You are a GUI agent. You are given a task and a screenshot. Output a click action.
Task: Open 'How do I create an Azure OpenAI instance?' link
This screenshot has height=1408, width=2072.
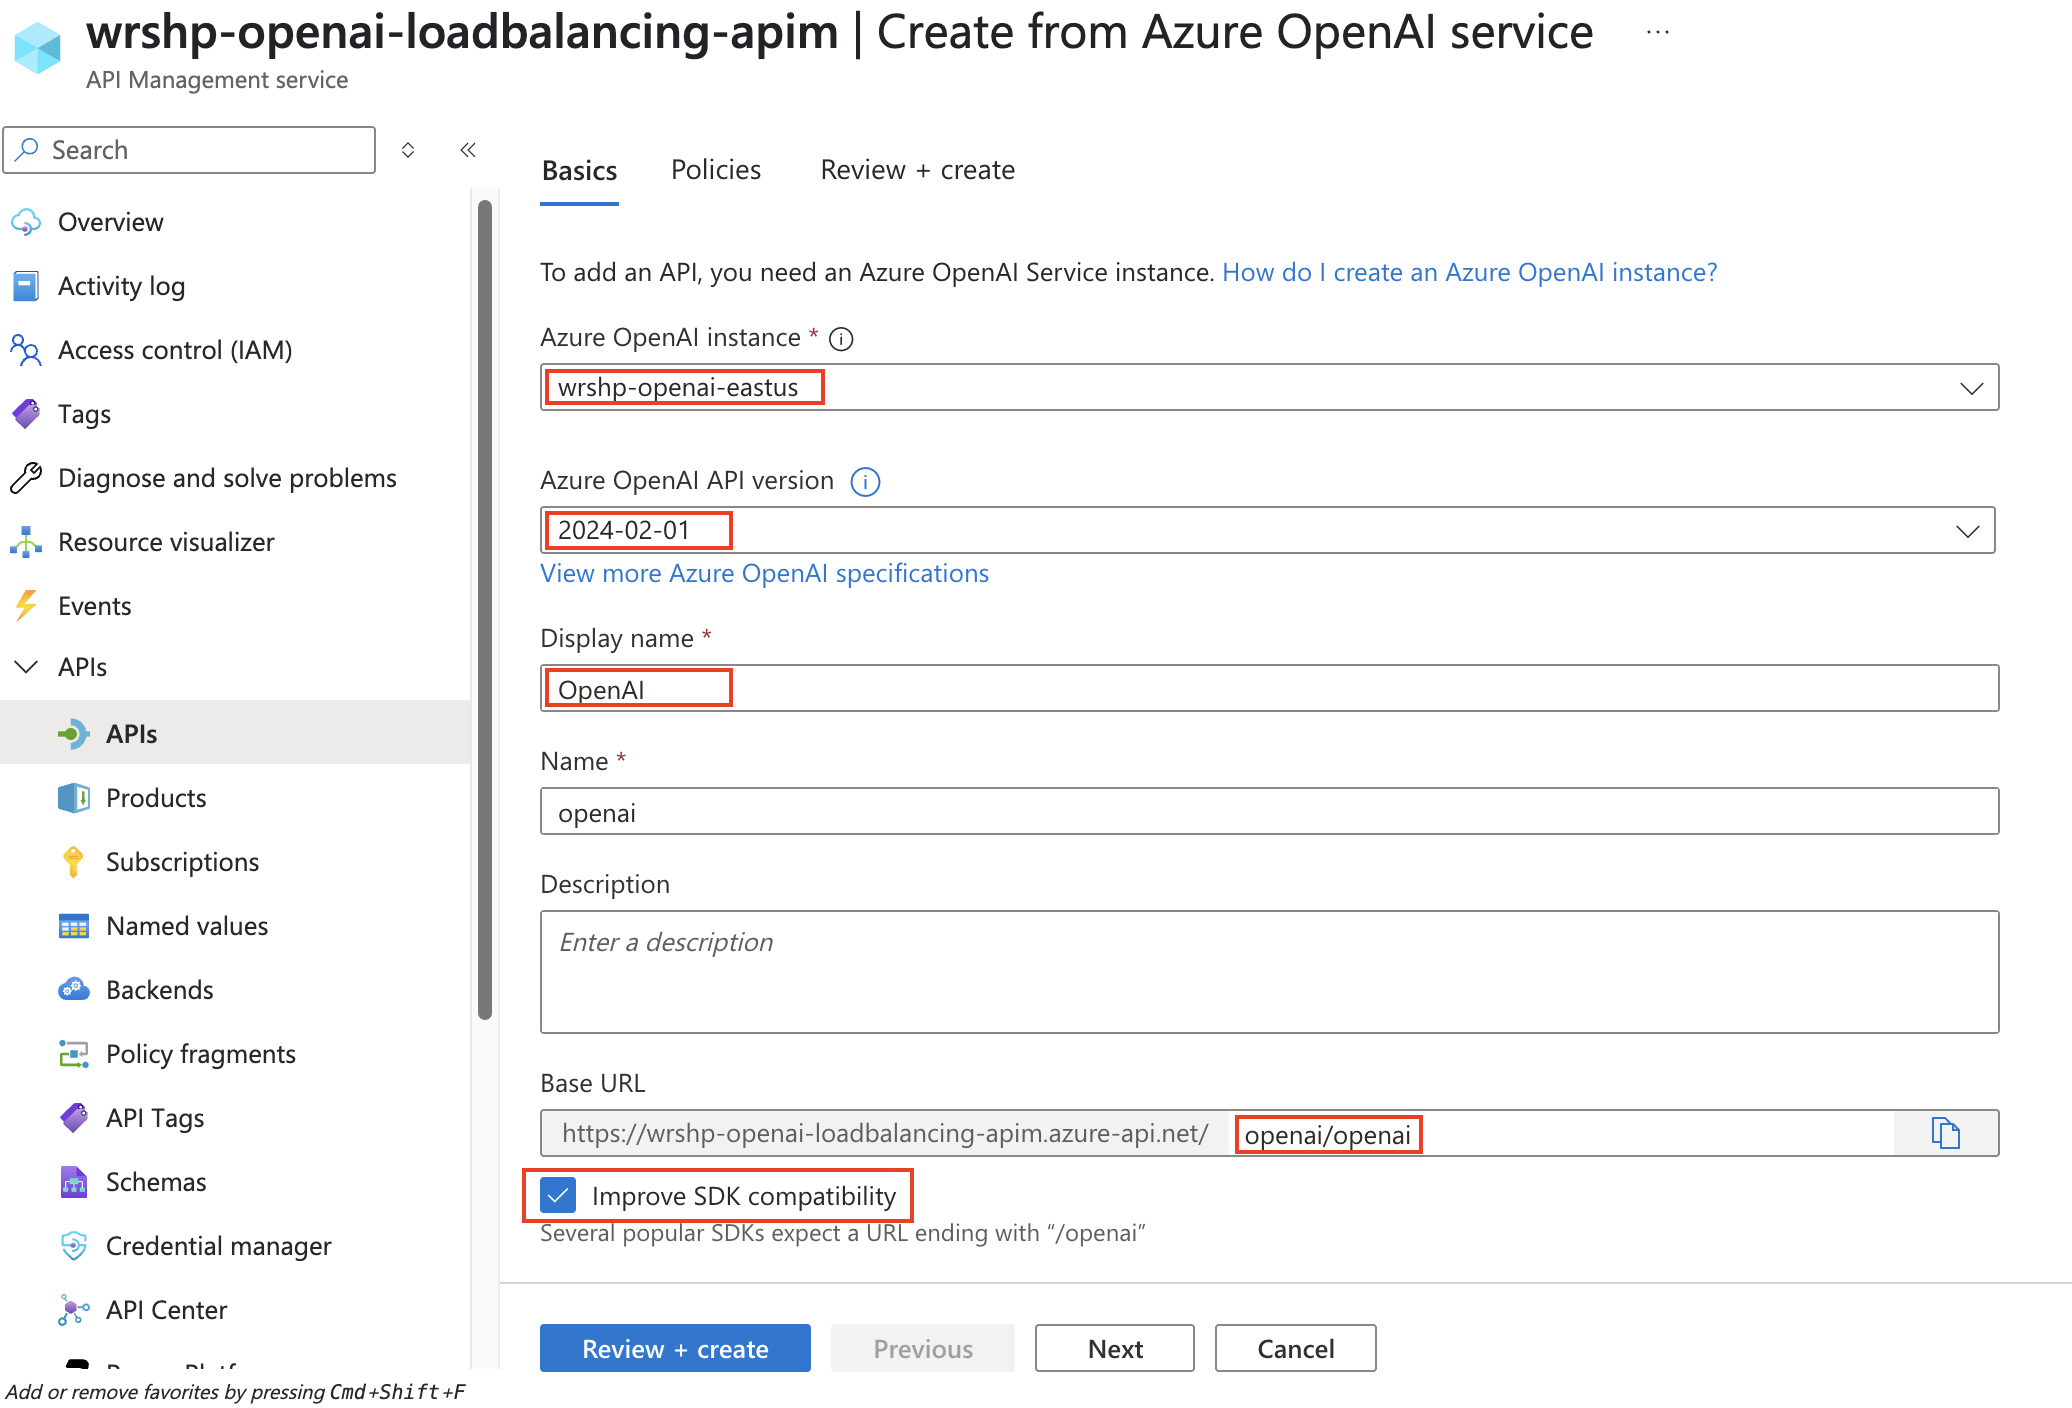(x=1470, y=272)
